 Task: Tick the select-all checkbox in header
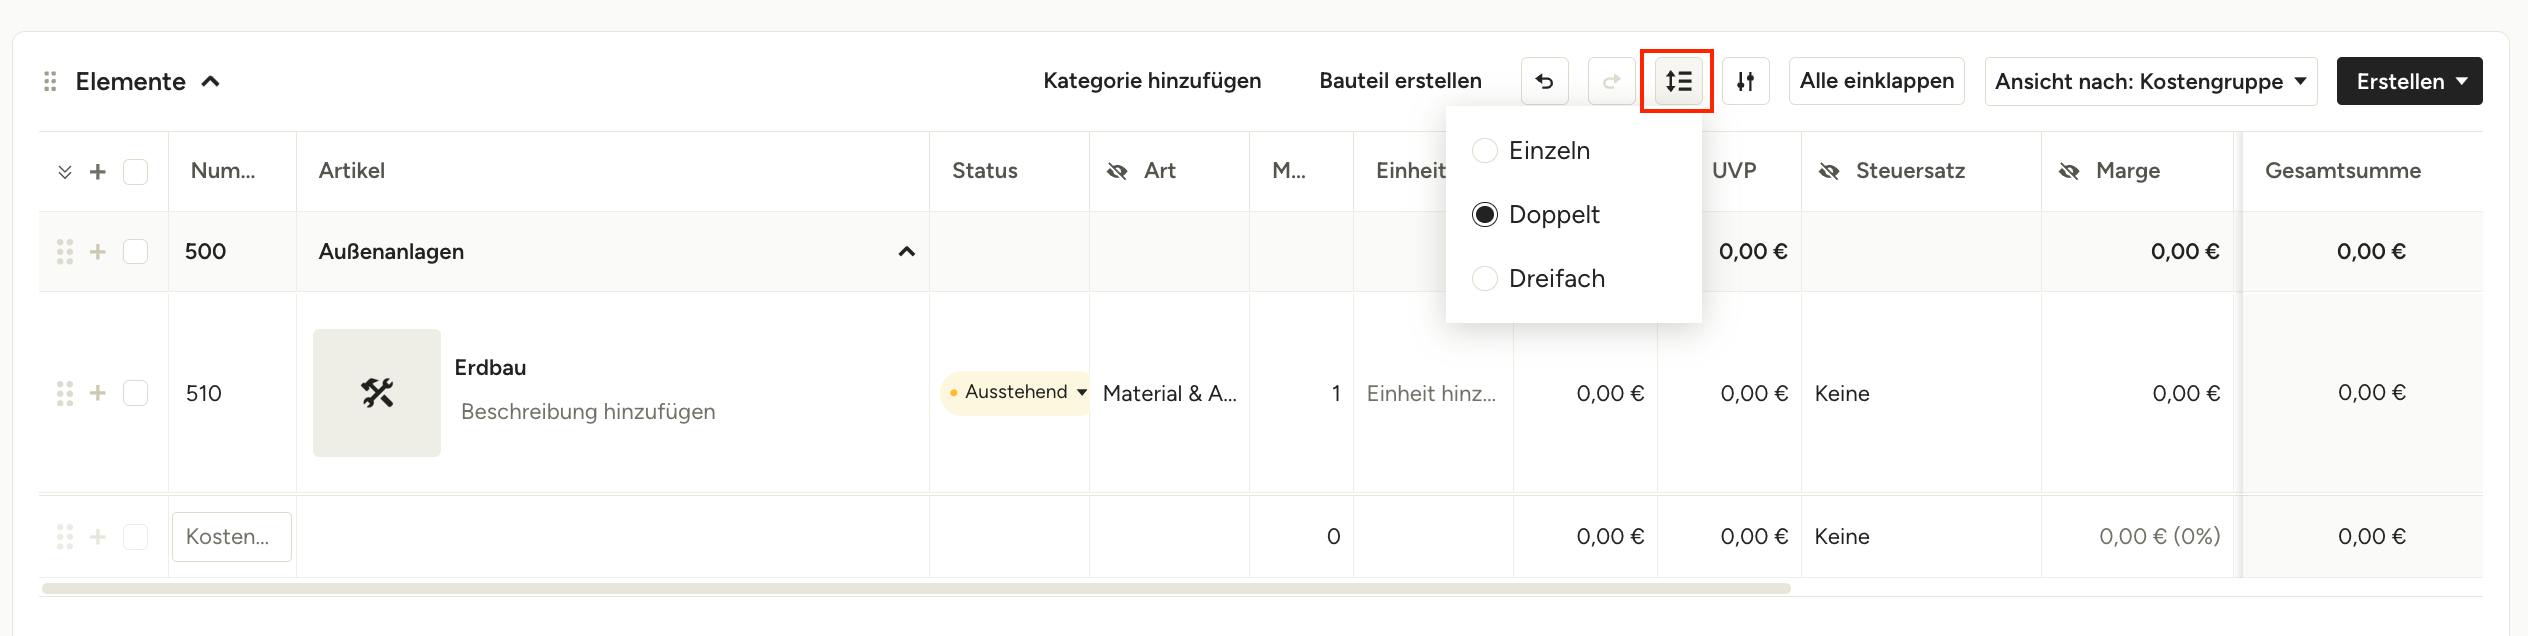[x=135, y=172]
